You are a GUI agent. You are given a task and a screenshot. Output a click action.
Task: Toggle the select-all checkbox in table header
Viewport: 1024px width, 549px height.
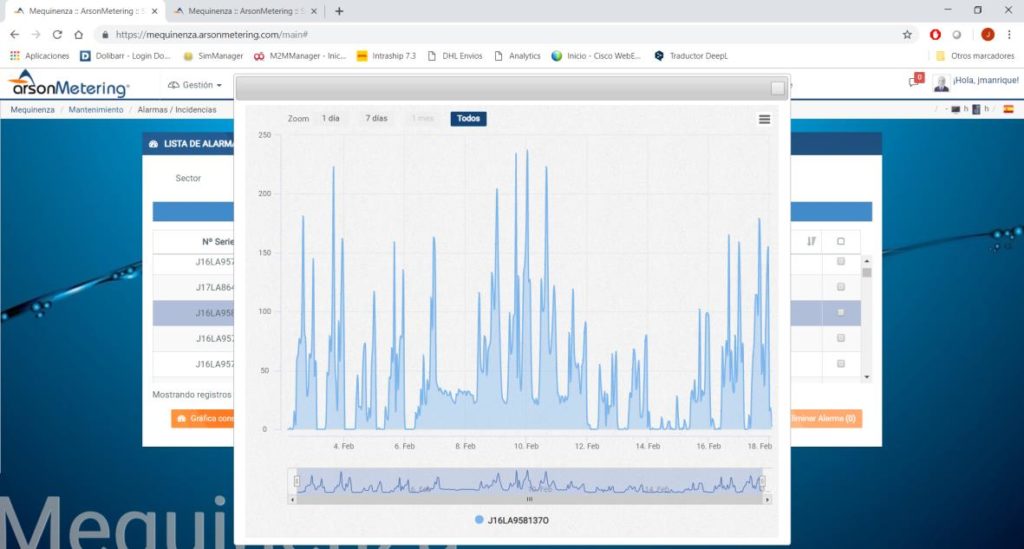(x=840, y=241)
